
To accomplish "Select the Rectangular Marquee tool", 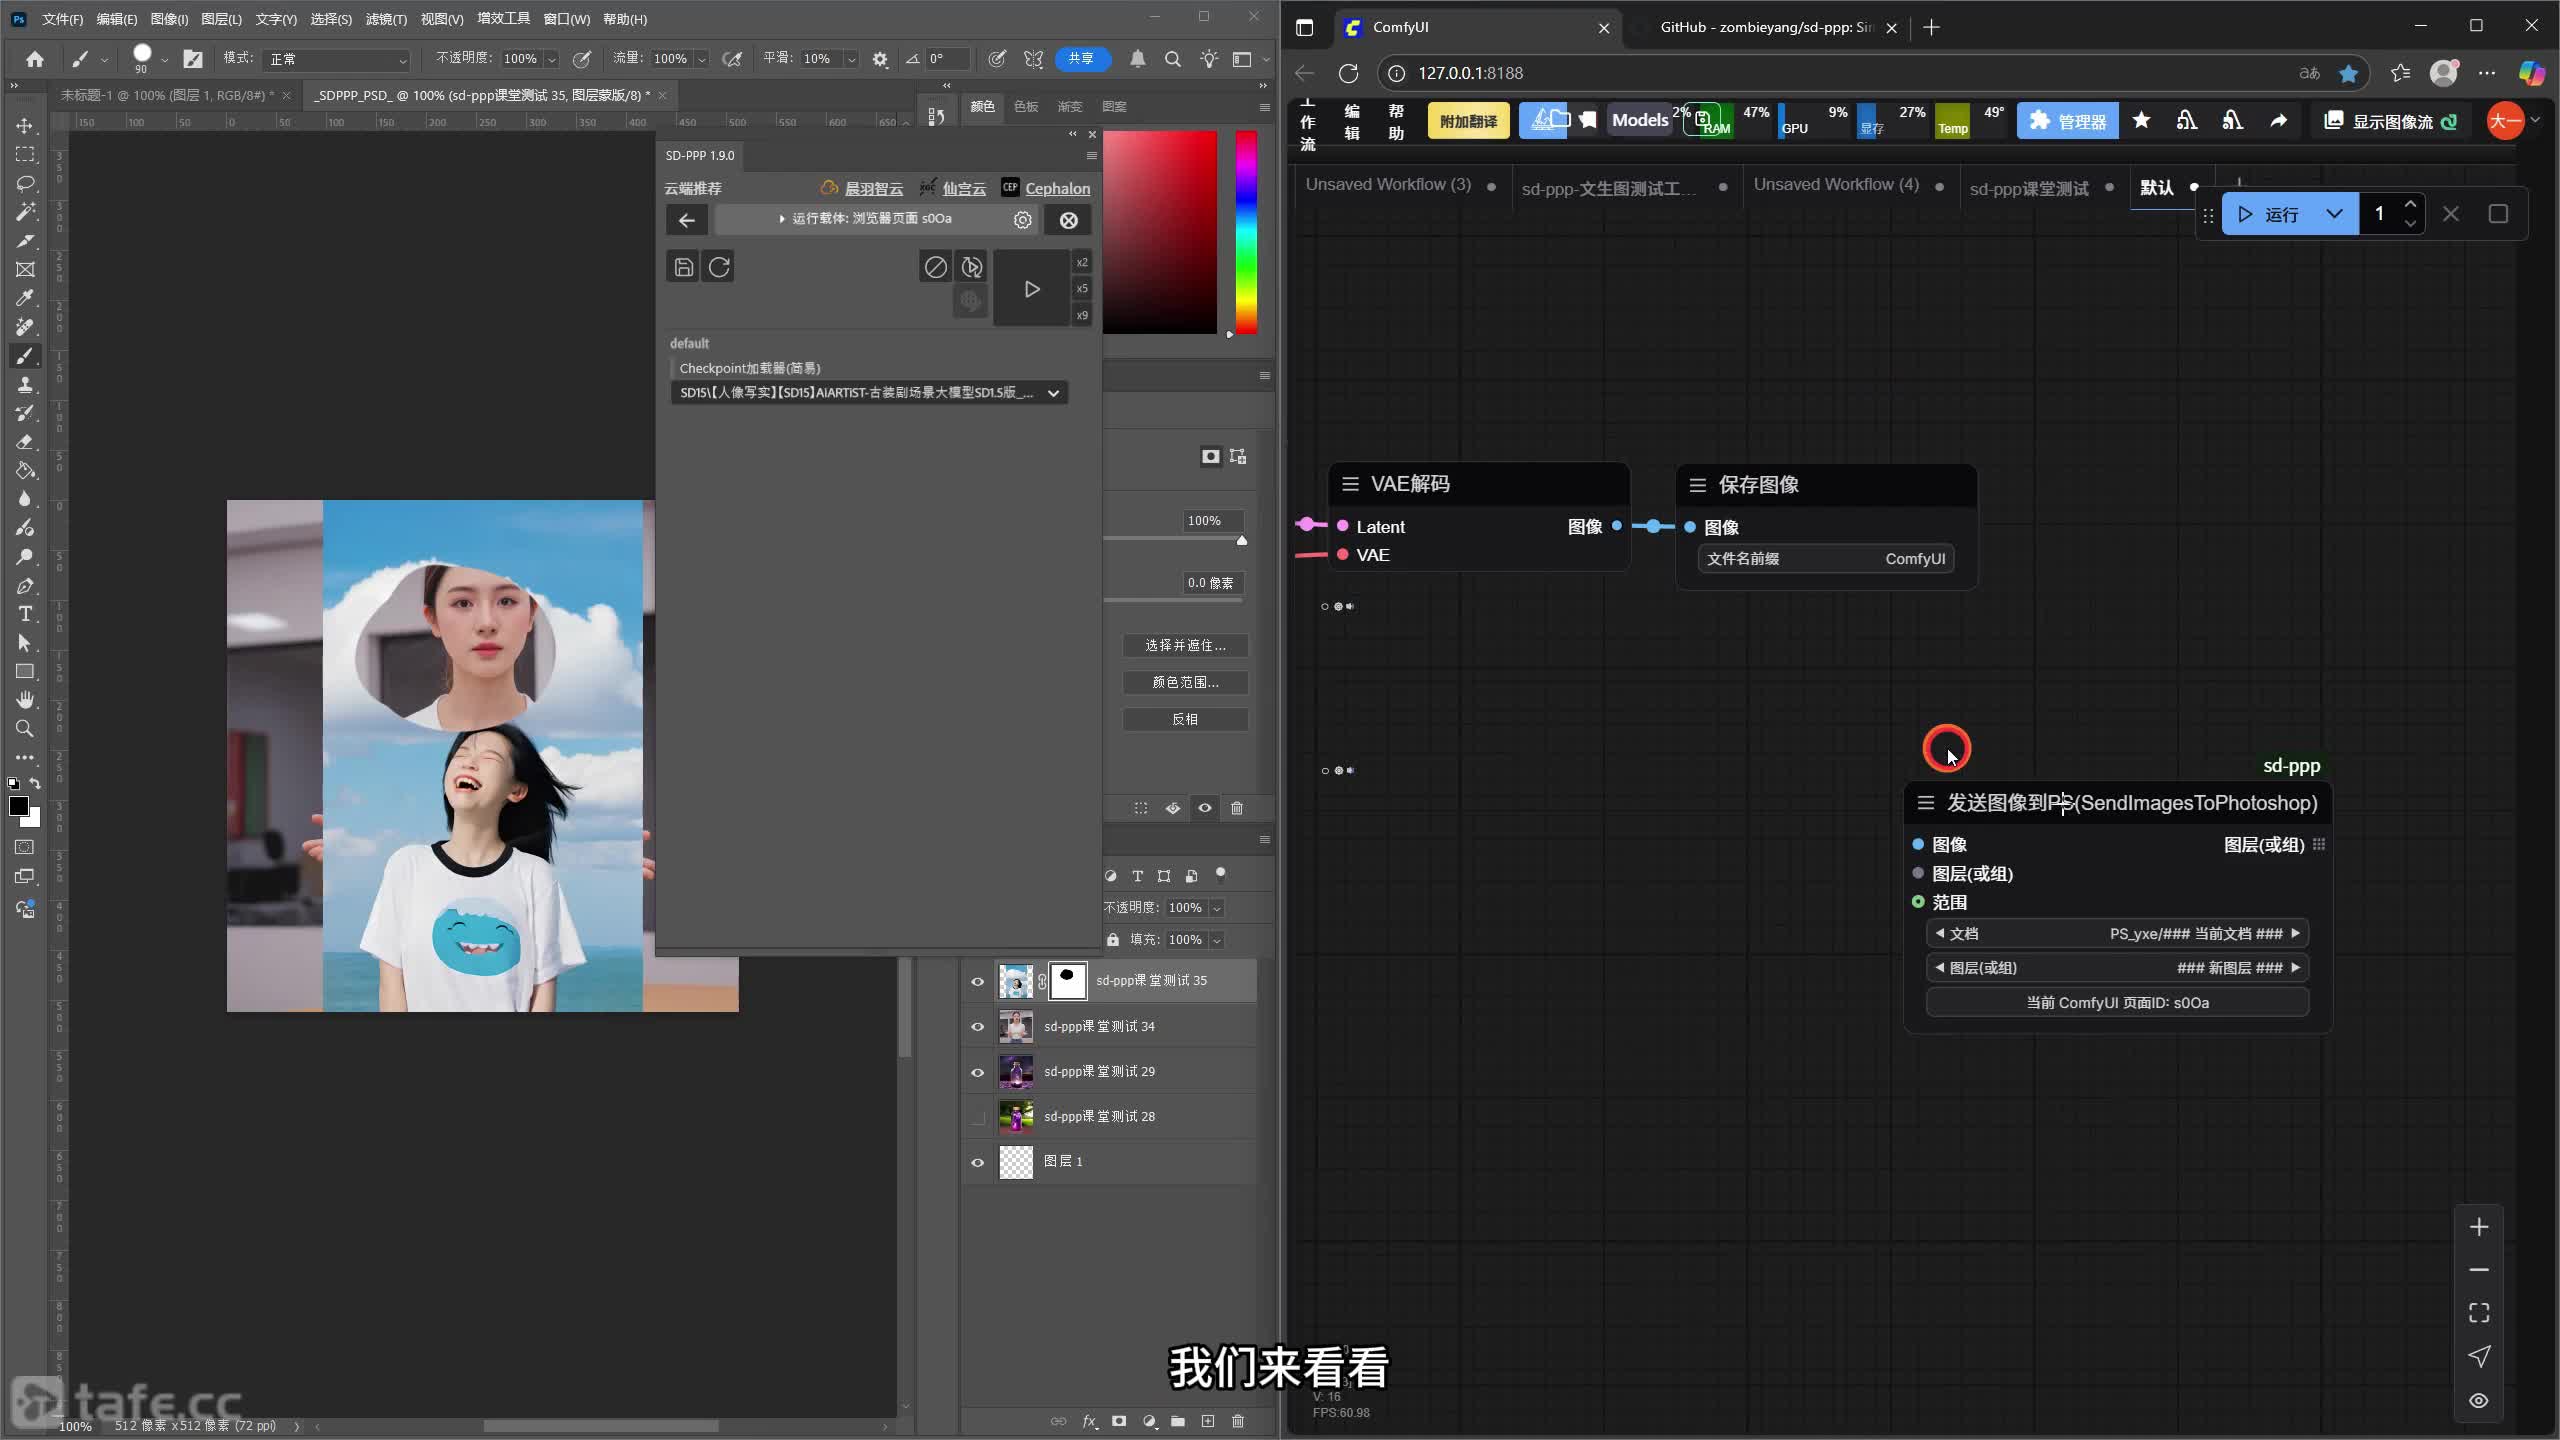I will pyautogui.click(x=25, y=155).
